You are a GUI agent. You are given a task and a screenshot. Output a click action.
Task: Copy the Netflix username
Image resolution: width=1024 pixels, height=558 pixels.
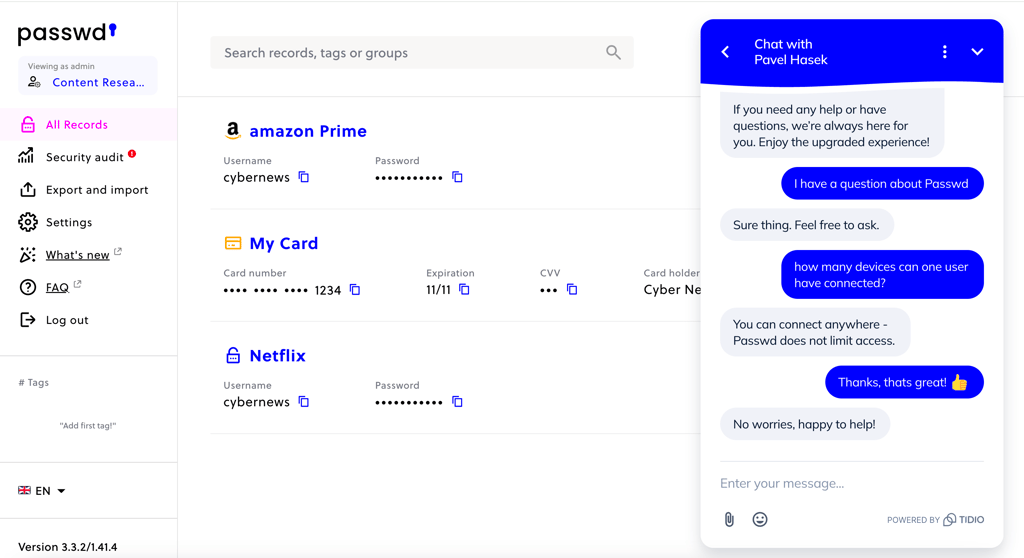pyautogui.click(x=304, y=402)
